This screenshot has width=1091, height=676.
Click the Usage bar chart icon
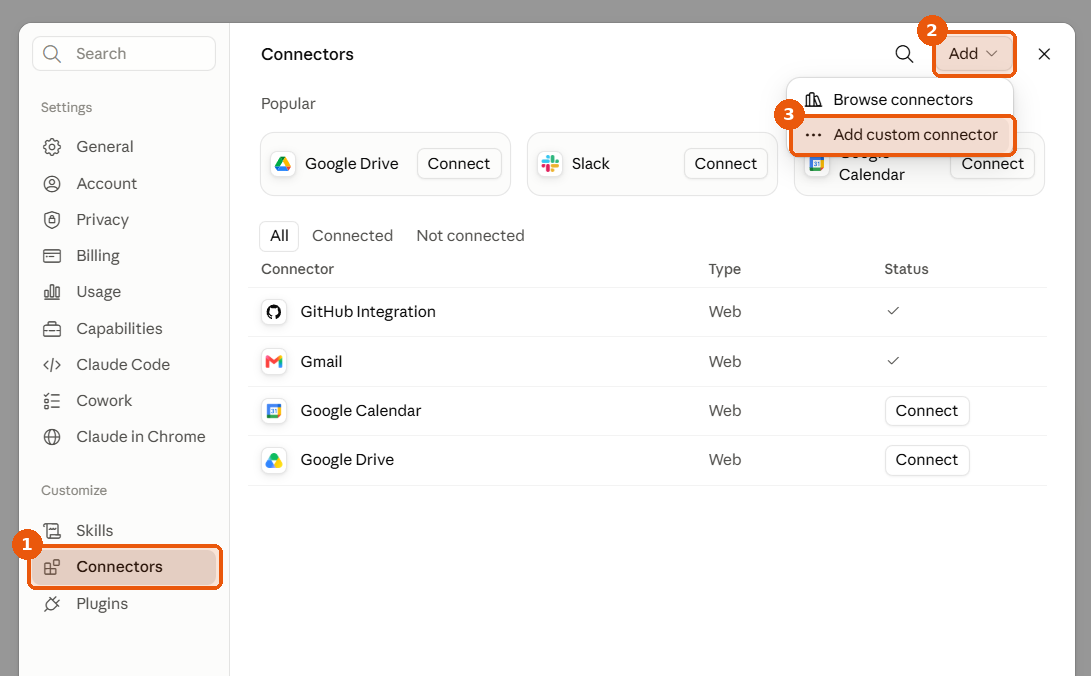click(x=52, y=292)
